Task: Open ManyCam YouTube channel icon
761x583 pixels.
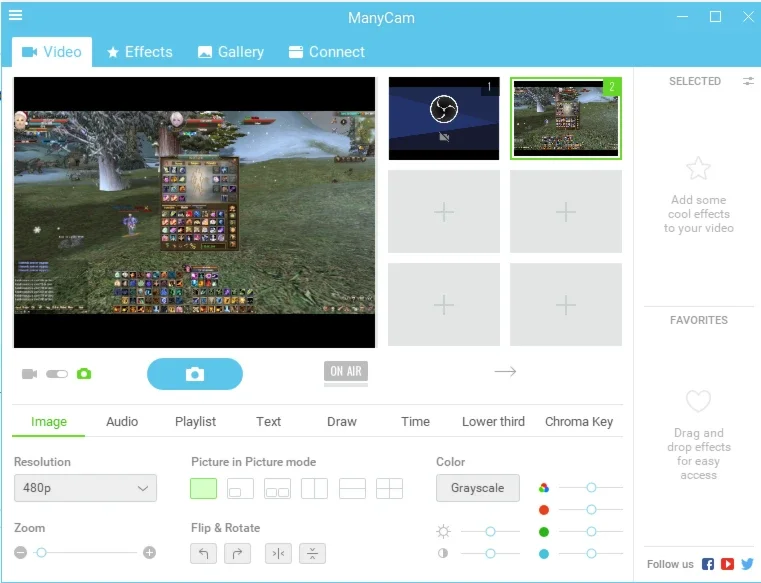Action: [x=727, y=564]
